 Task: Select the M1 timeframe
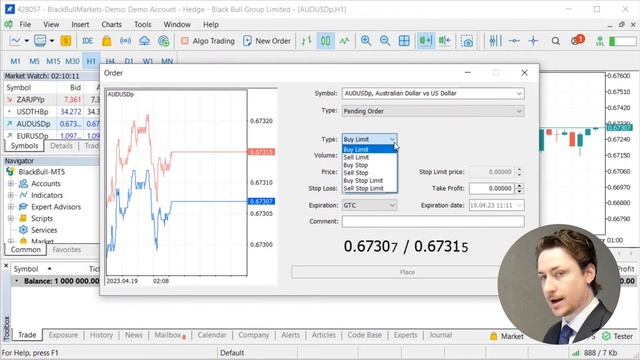click(15, 61)
